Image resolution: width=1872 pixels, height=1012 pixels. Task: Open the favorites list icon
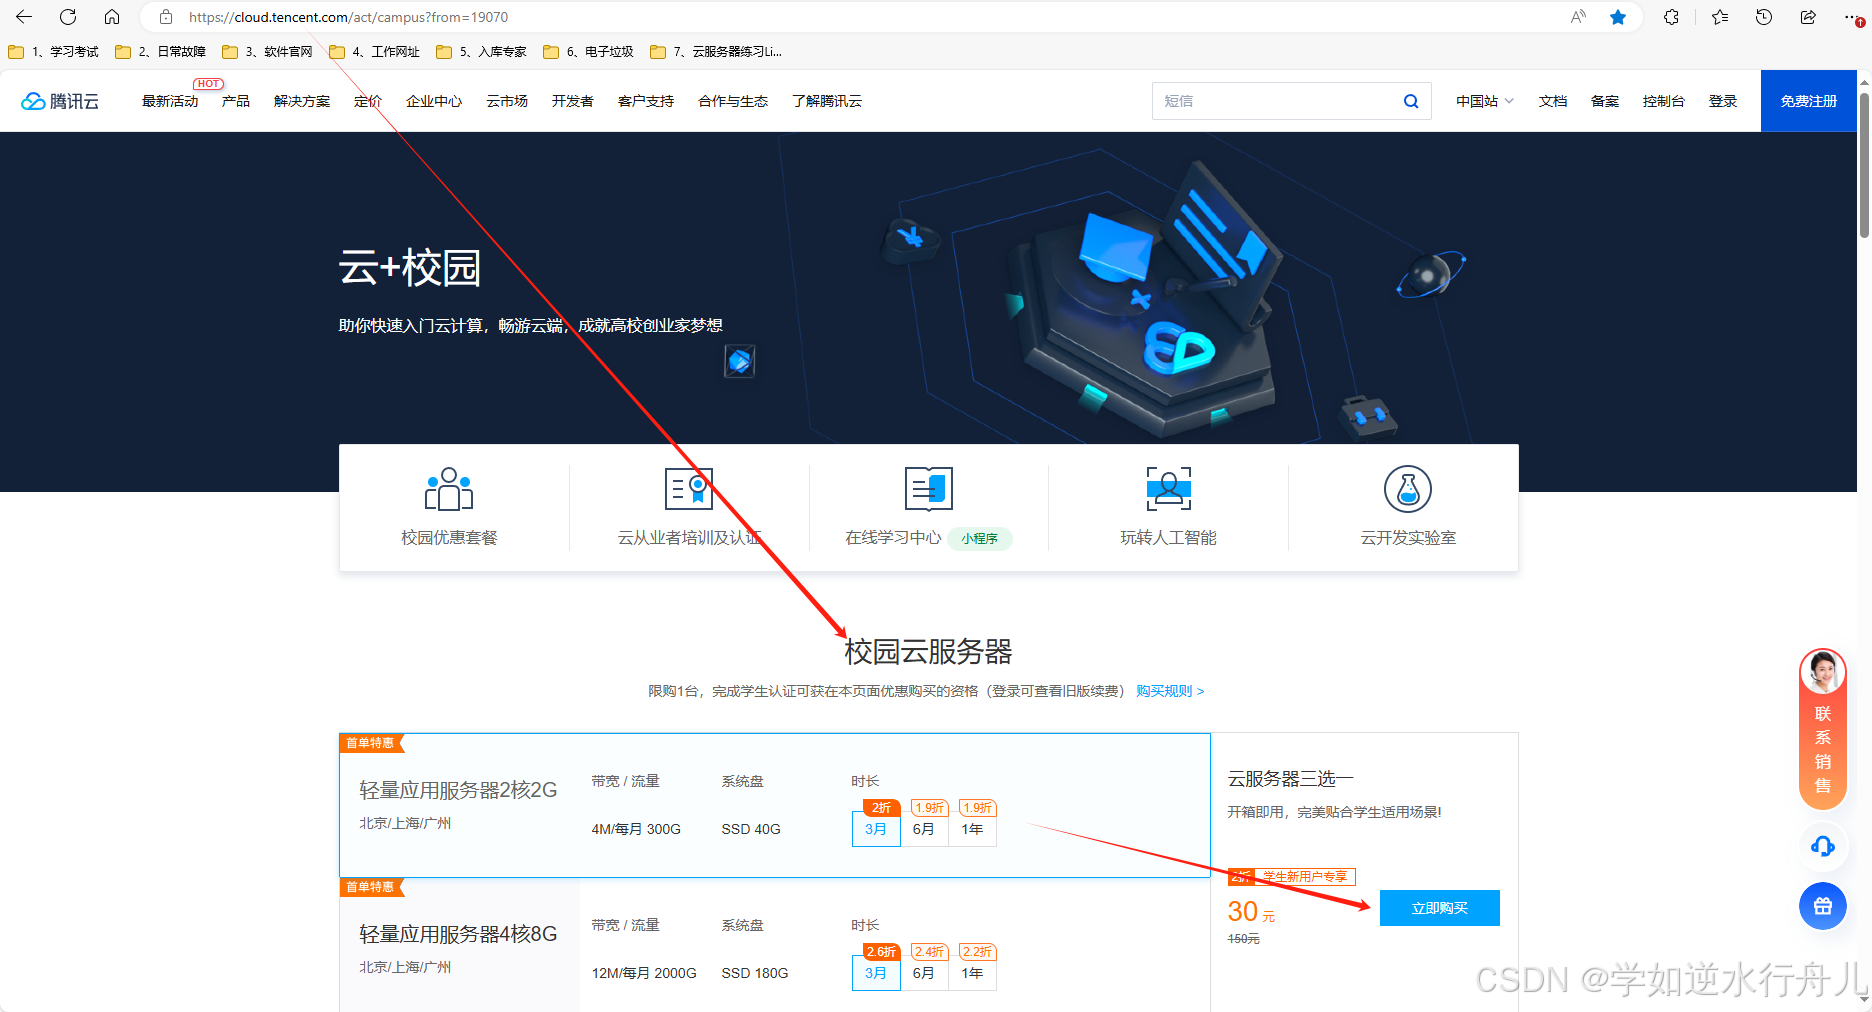(x=1720, y=17)
